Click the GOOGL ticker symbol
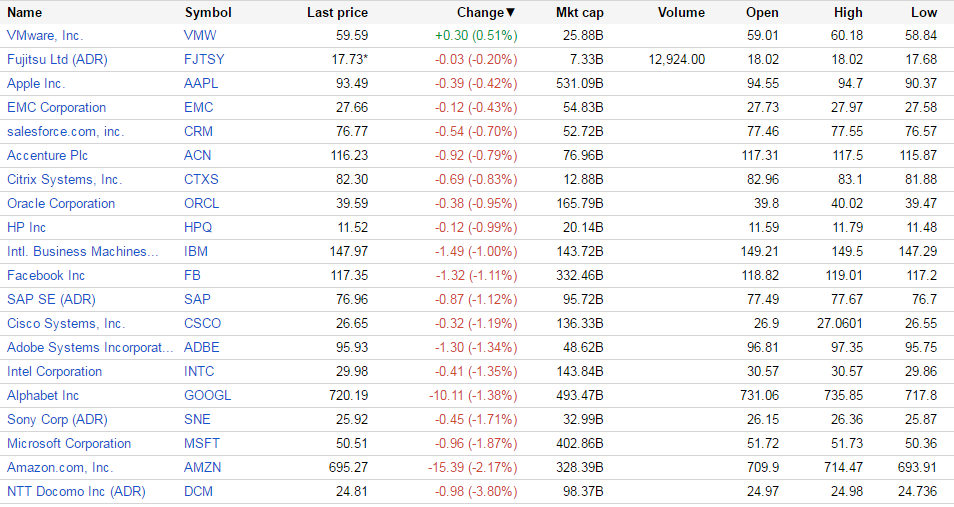Image resolution: width=954 pixels, height=507 pixels. point(207,395)
